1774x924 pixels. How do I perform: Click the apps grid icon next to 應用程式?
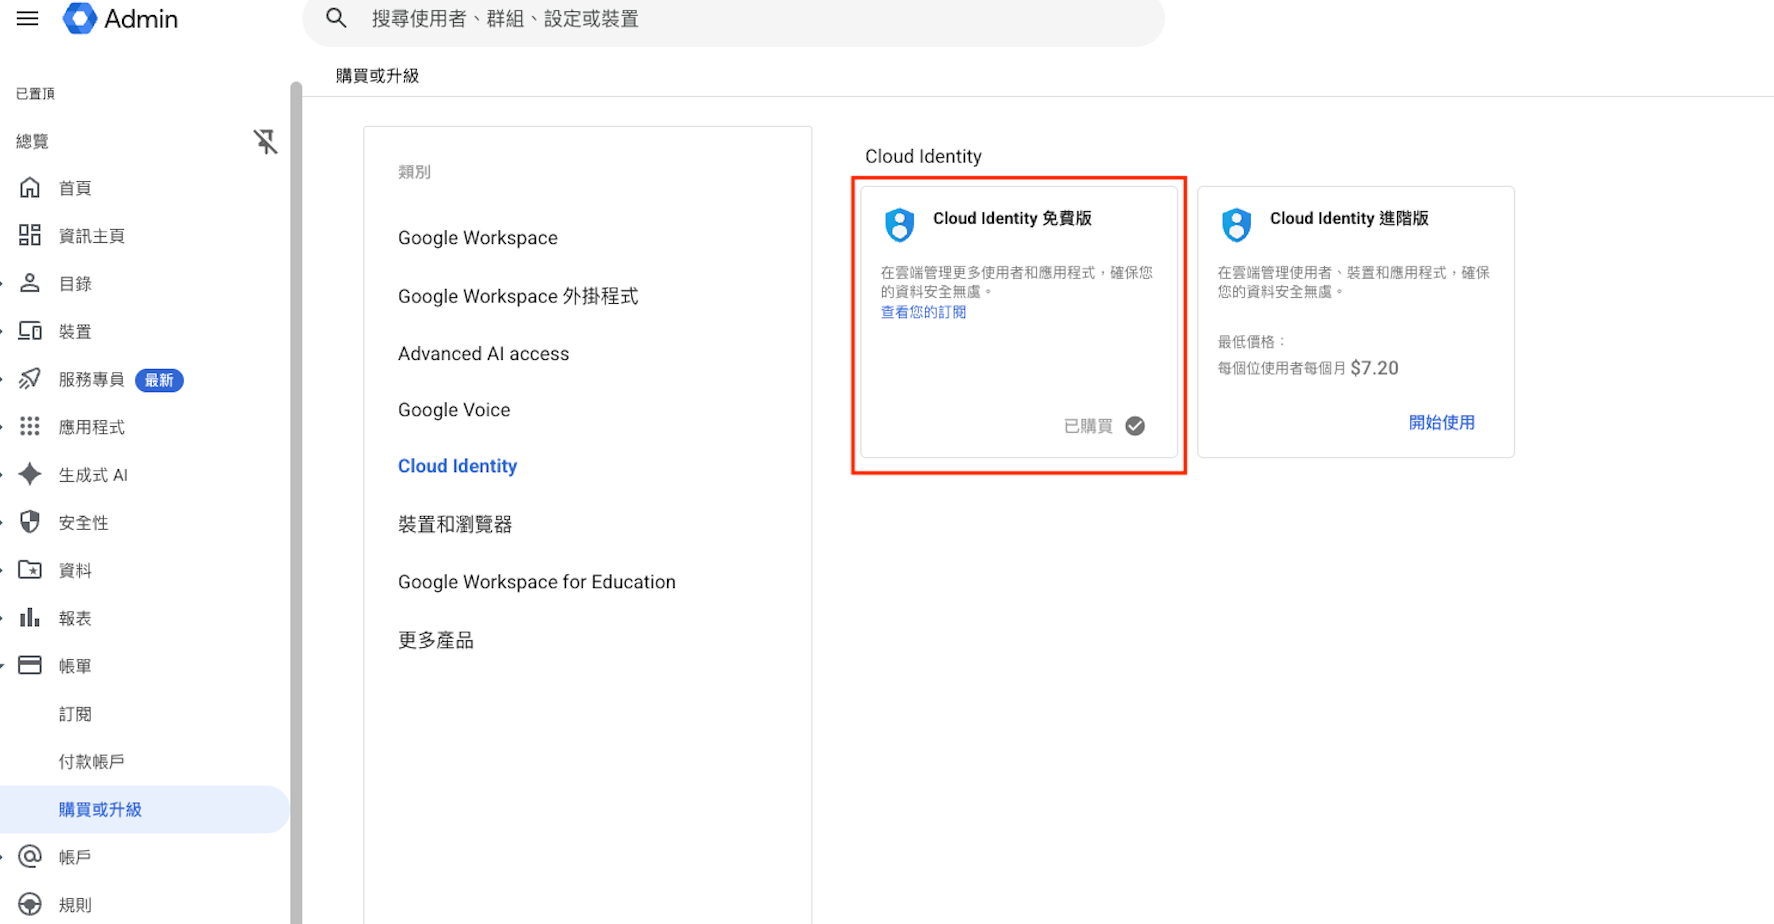point(30,427)
